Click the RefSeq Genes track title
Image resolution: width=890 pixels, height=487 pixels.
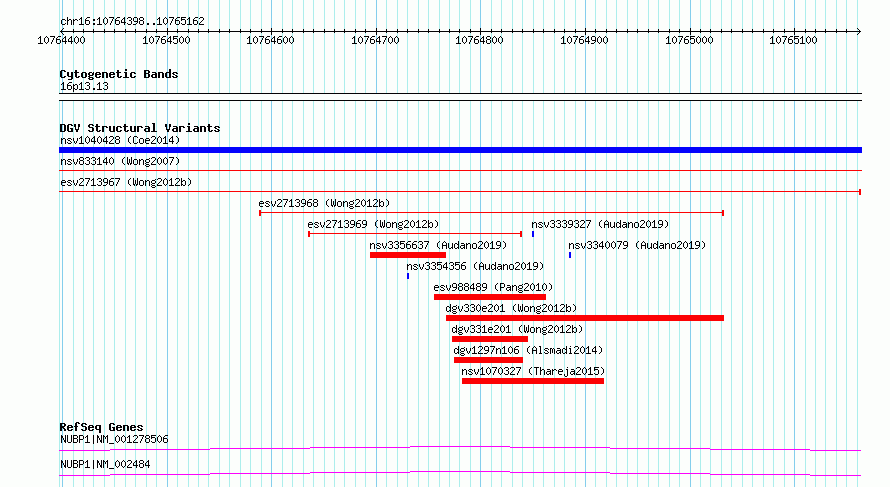pos(101,427)
